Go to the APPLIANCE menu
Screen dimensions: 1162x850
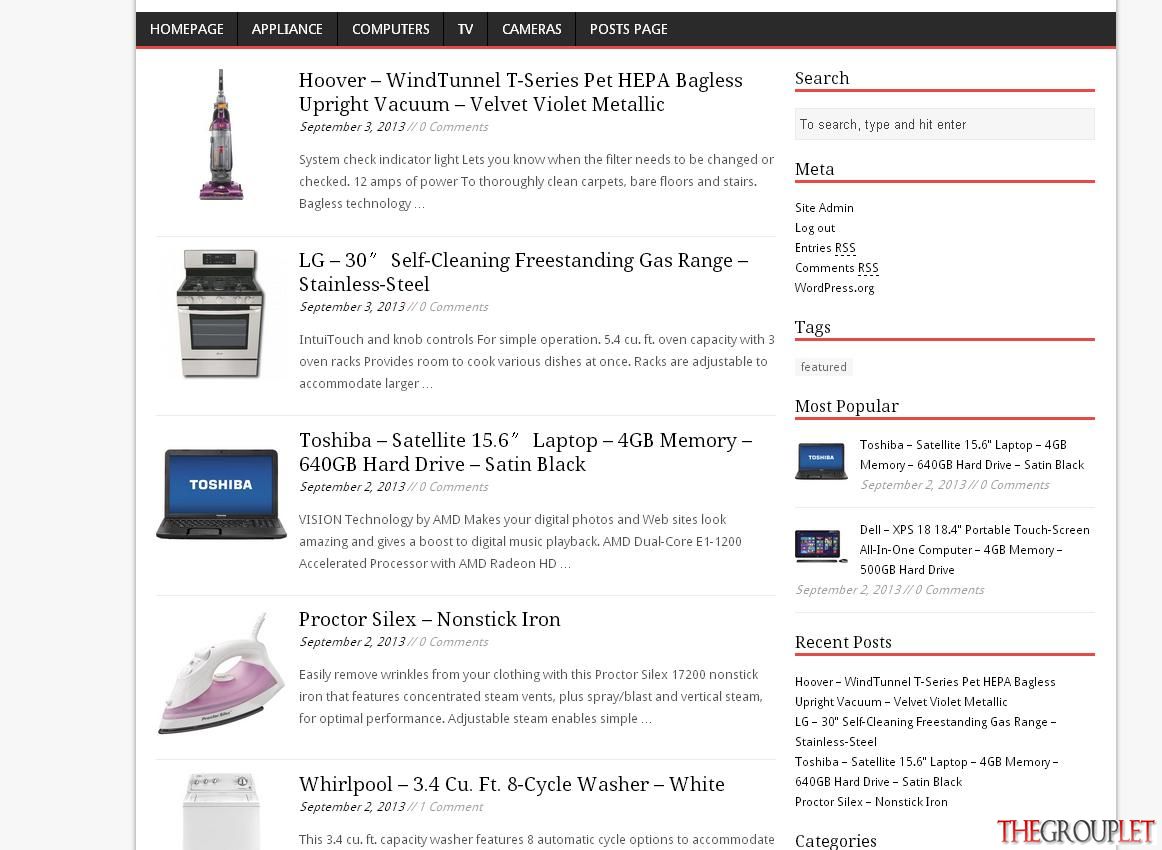point(287,29)
